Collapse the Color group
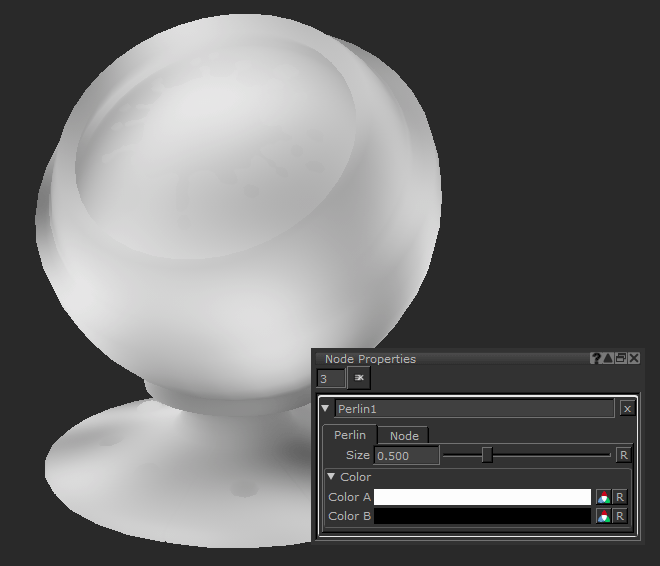Screen dimensions: 660x566 click(x=332, y=477)
